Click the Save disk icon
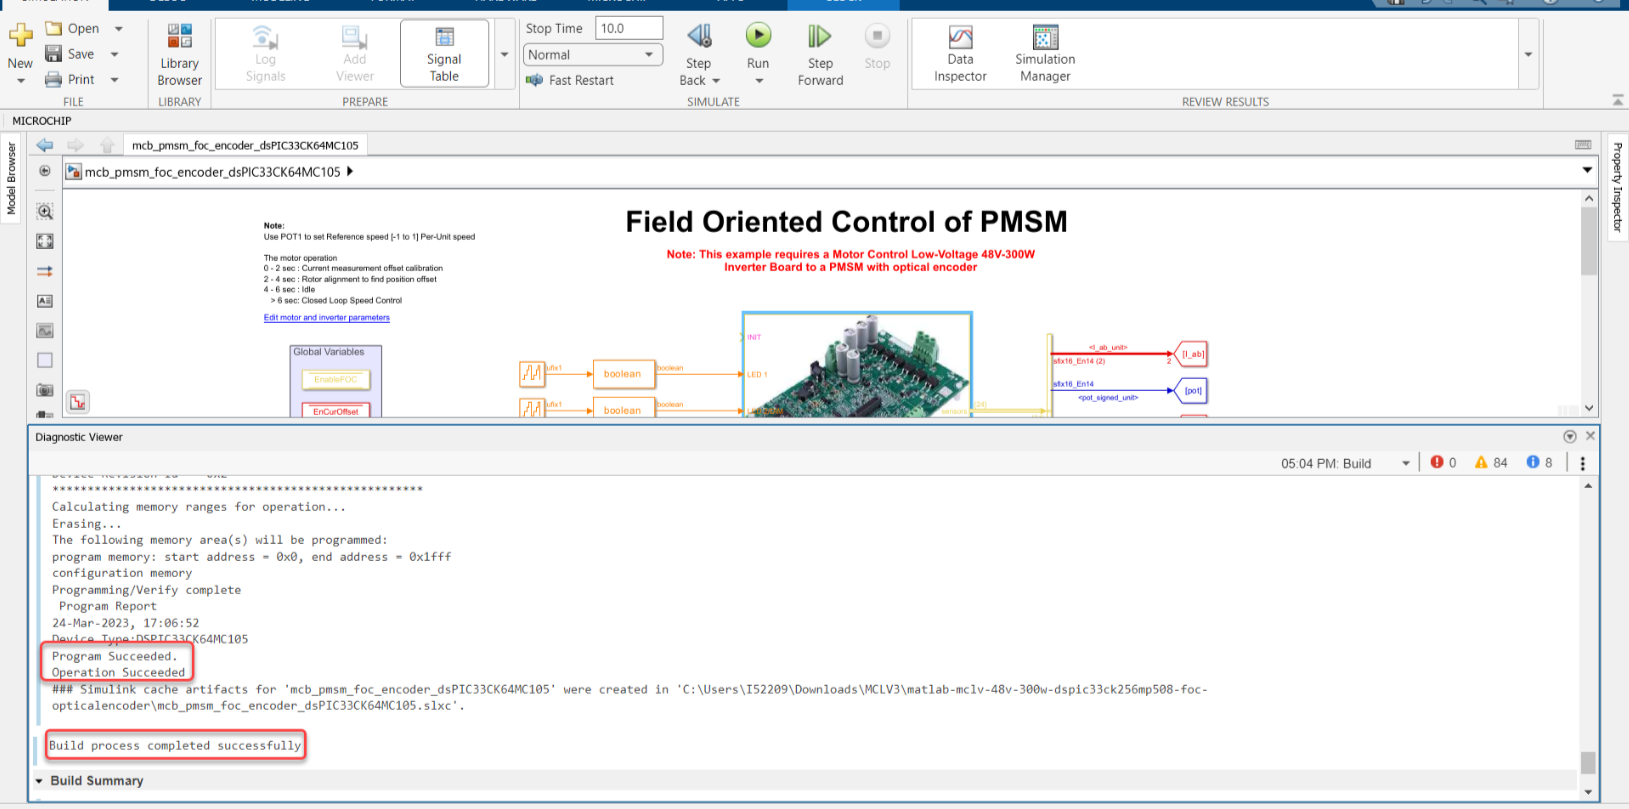The height and width of the screenshot is (809, 1629). click(x=54, y=54)
